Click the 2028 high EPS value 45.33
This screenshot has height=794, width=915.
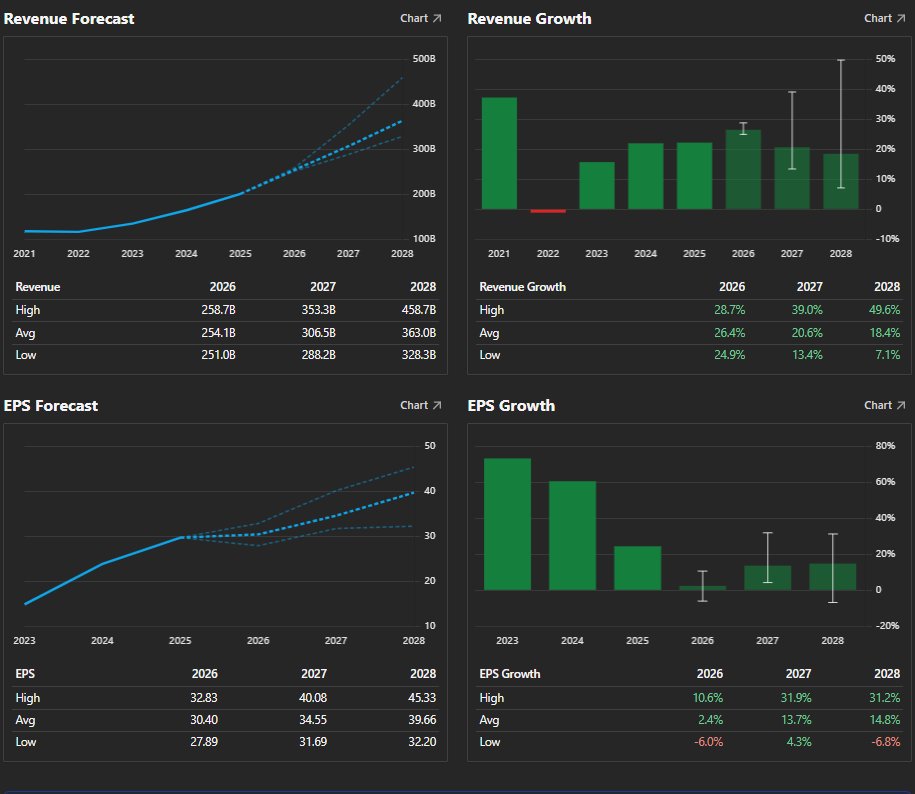(x=422, y=698)
